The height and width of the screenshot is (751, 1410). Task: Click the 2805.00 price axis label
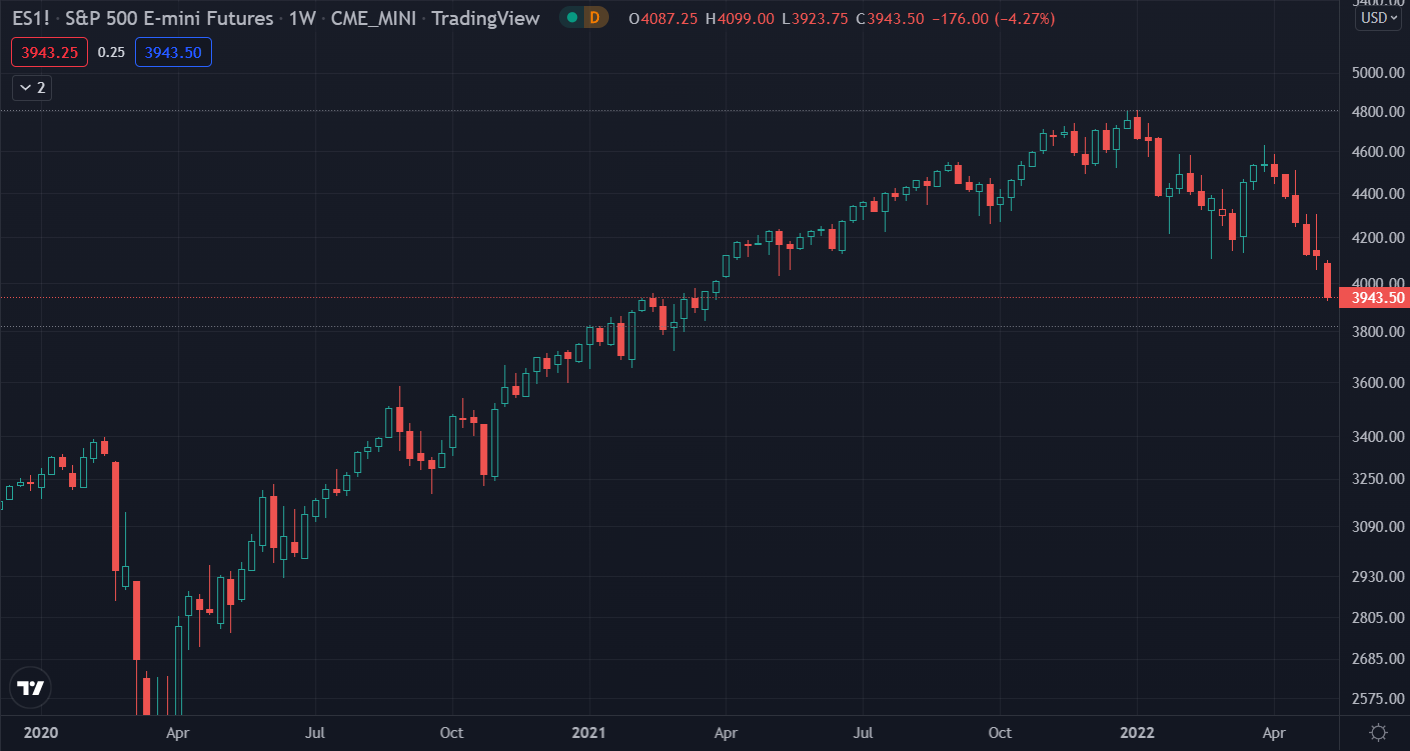pos(1379,617)
